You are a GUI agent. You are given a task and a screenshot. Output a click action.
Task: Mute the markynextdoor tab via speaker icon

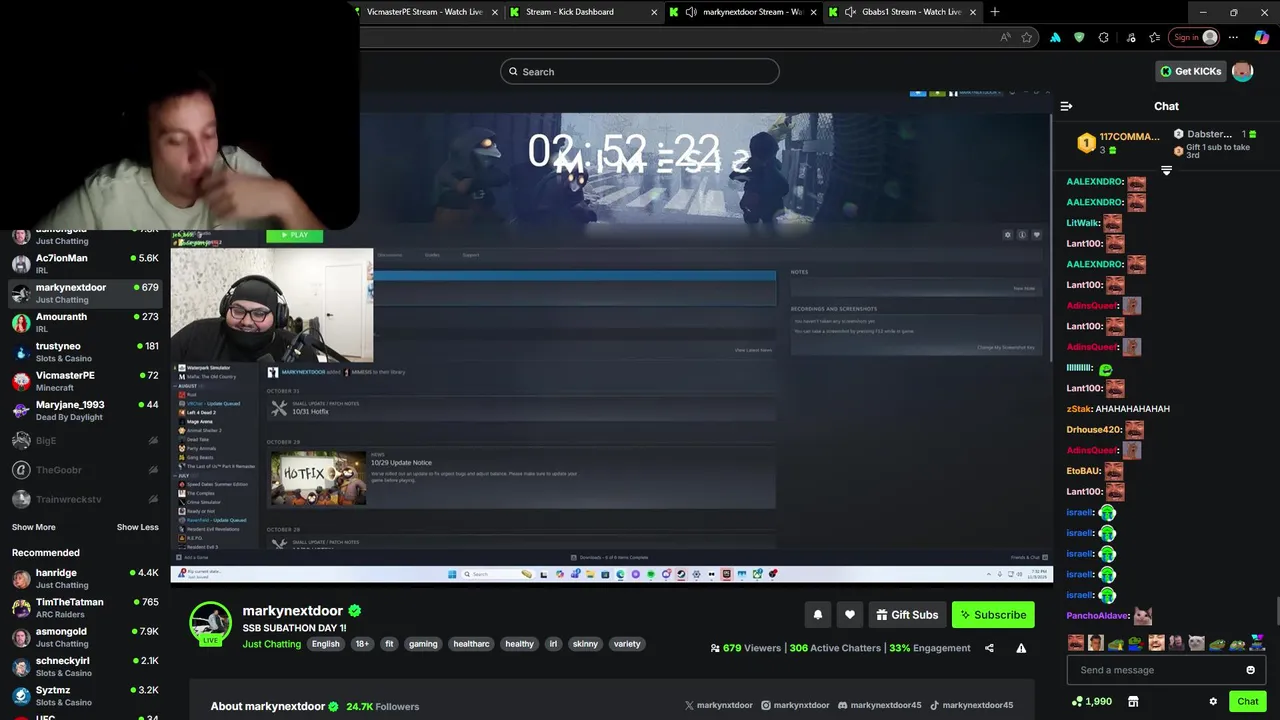coord(691,12)
